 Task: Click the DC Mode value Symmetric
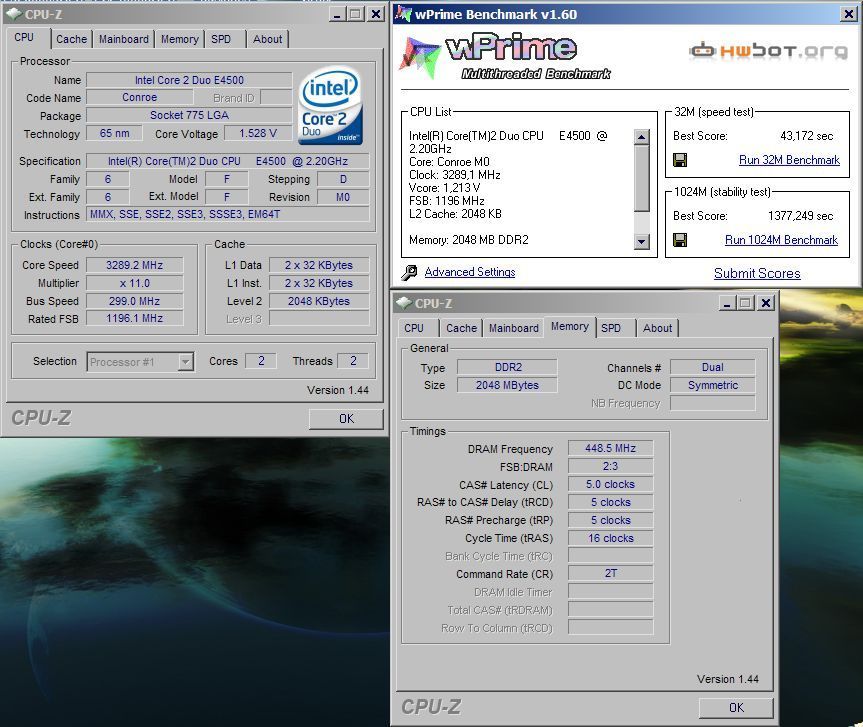713,385
